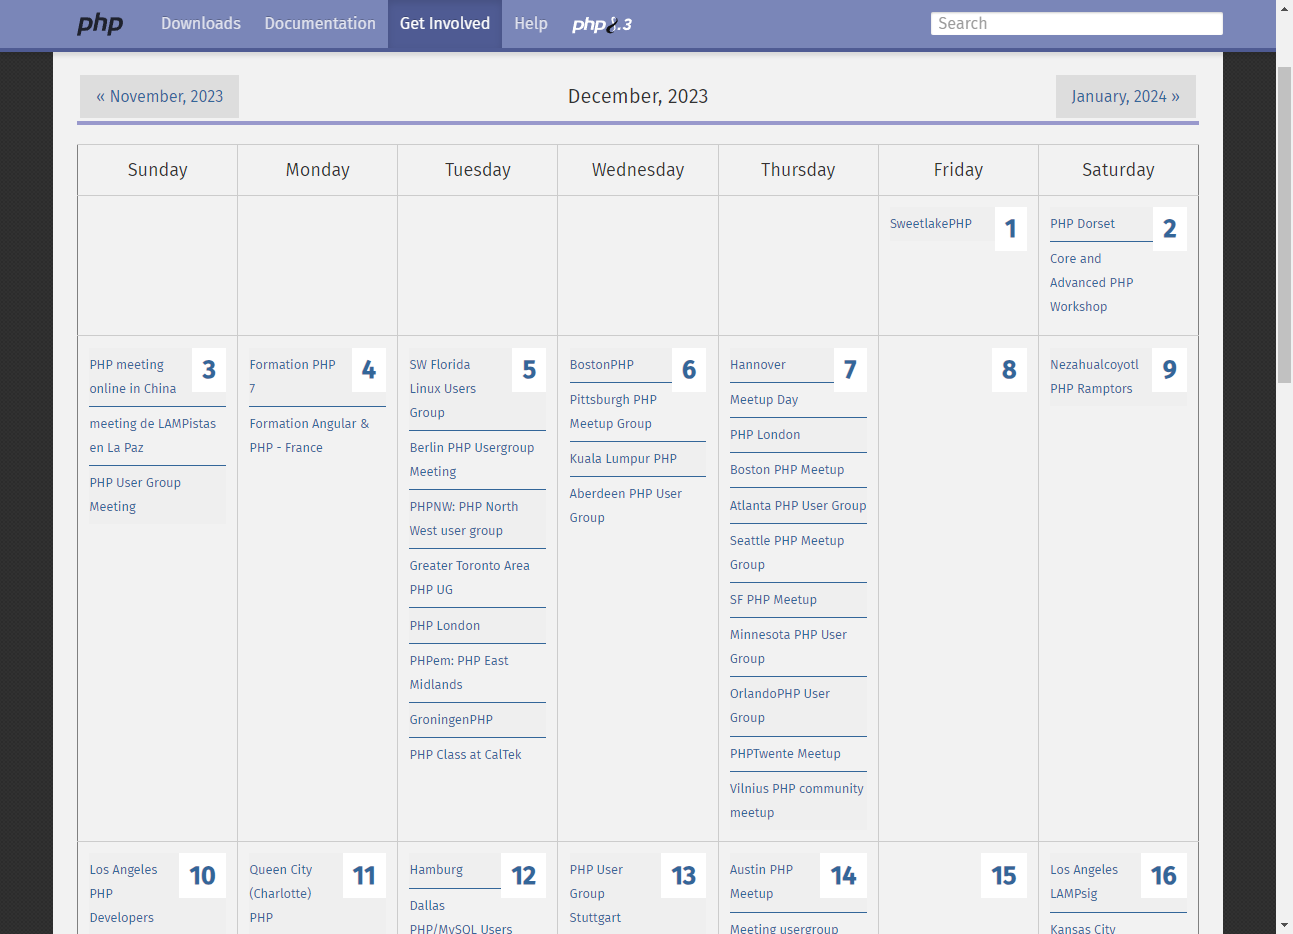This screenshot has height=934, width=1293.
Task: Open the Help menu item
Action: click(x=531, y=23)
